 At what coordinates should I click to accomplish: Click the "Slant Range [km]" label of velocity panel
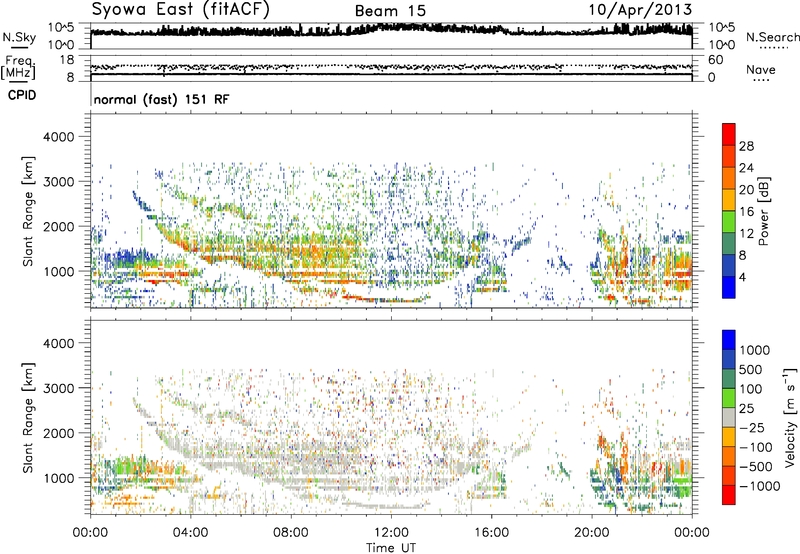28,418
